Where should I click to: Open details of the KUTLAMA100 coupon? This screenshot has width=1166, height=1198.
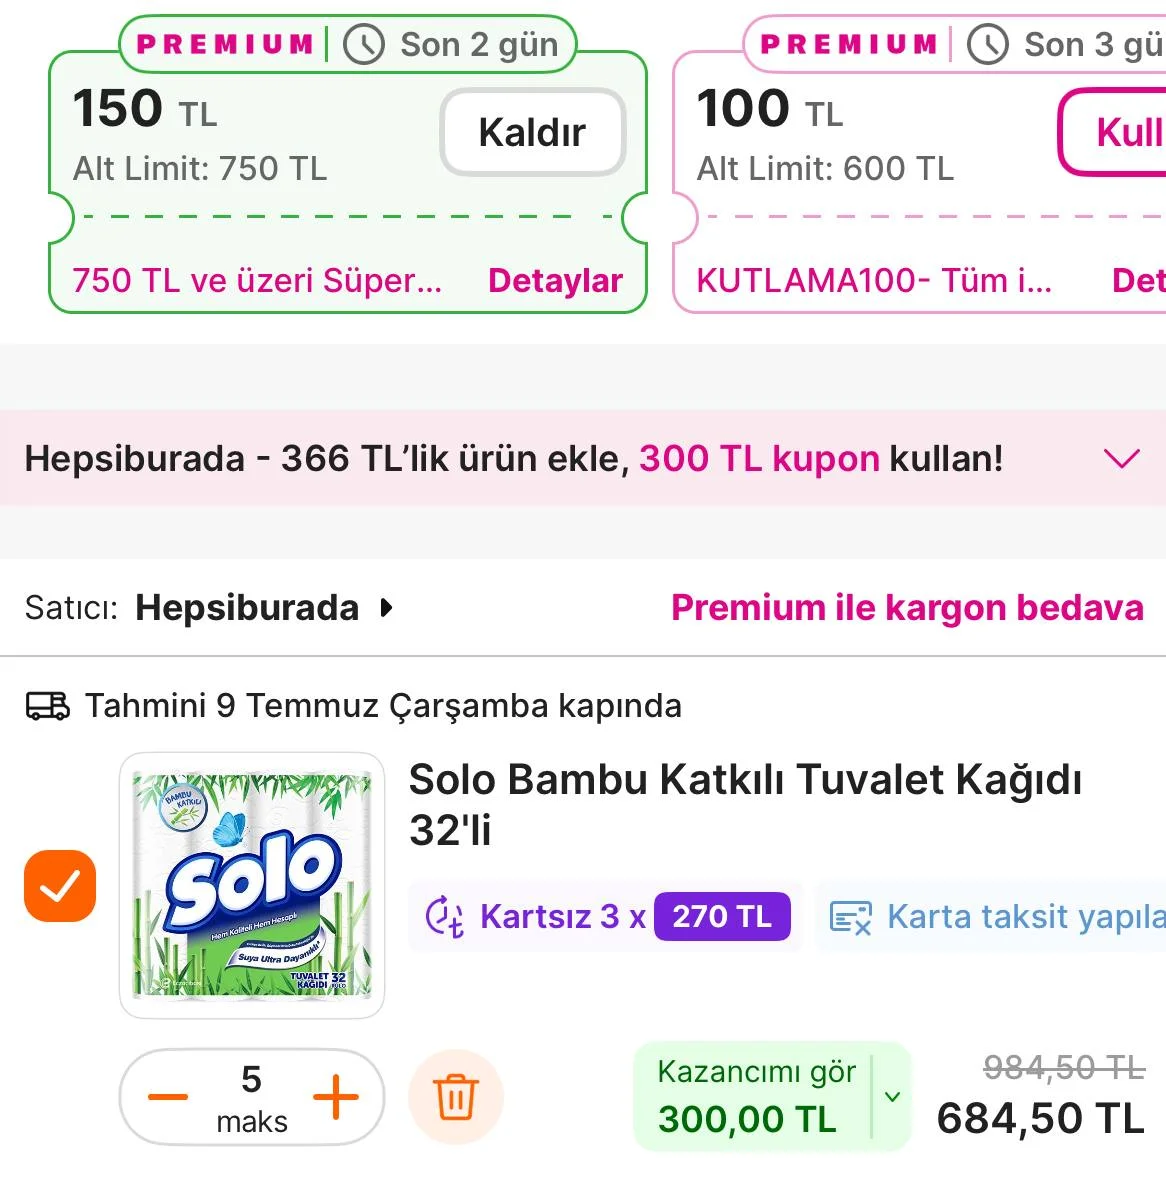coord(1139,281)
